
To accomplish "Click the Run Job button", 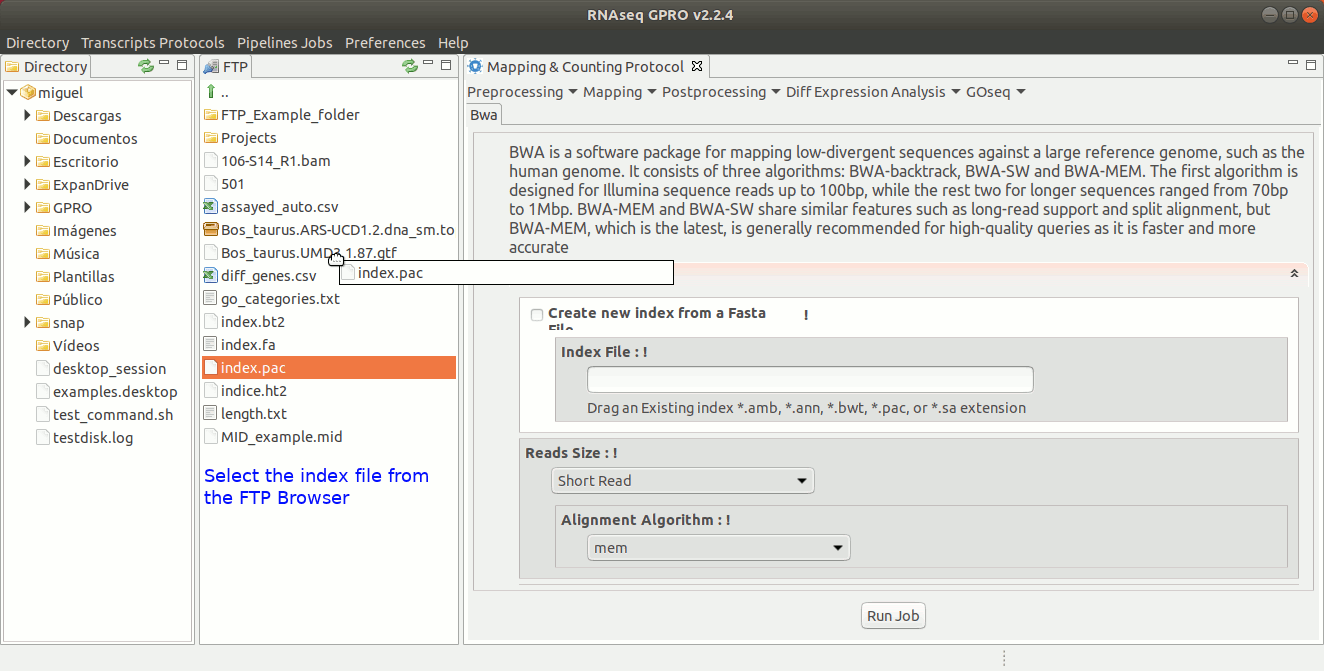I will point(893,616).
